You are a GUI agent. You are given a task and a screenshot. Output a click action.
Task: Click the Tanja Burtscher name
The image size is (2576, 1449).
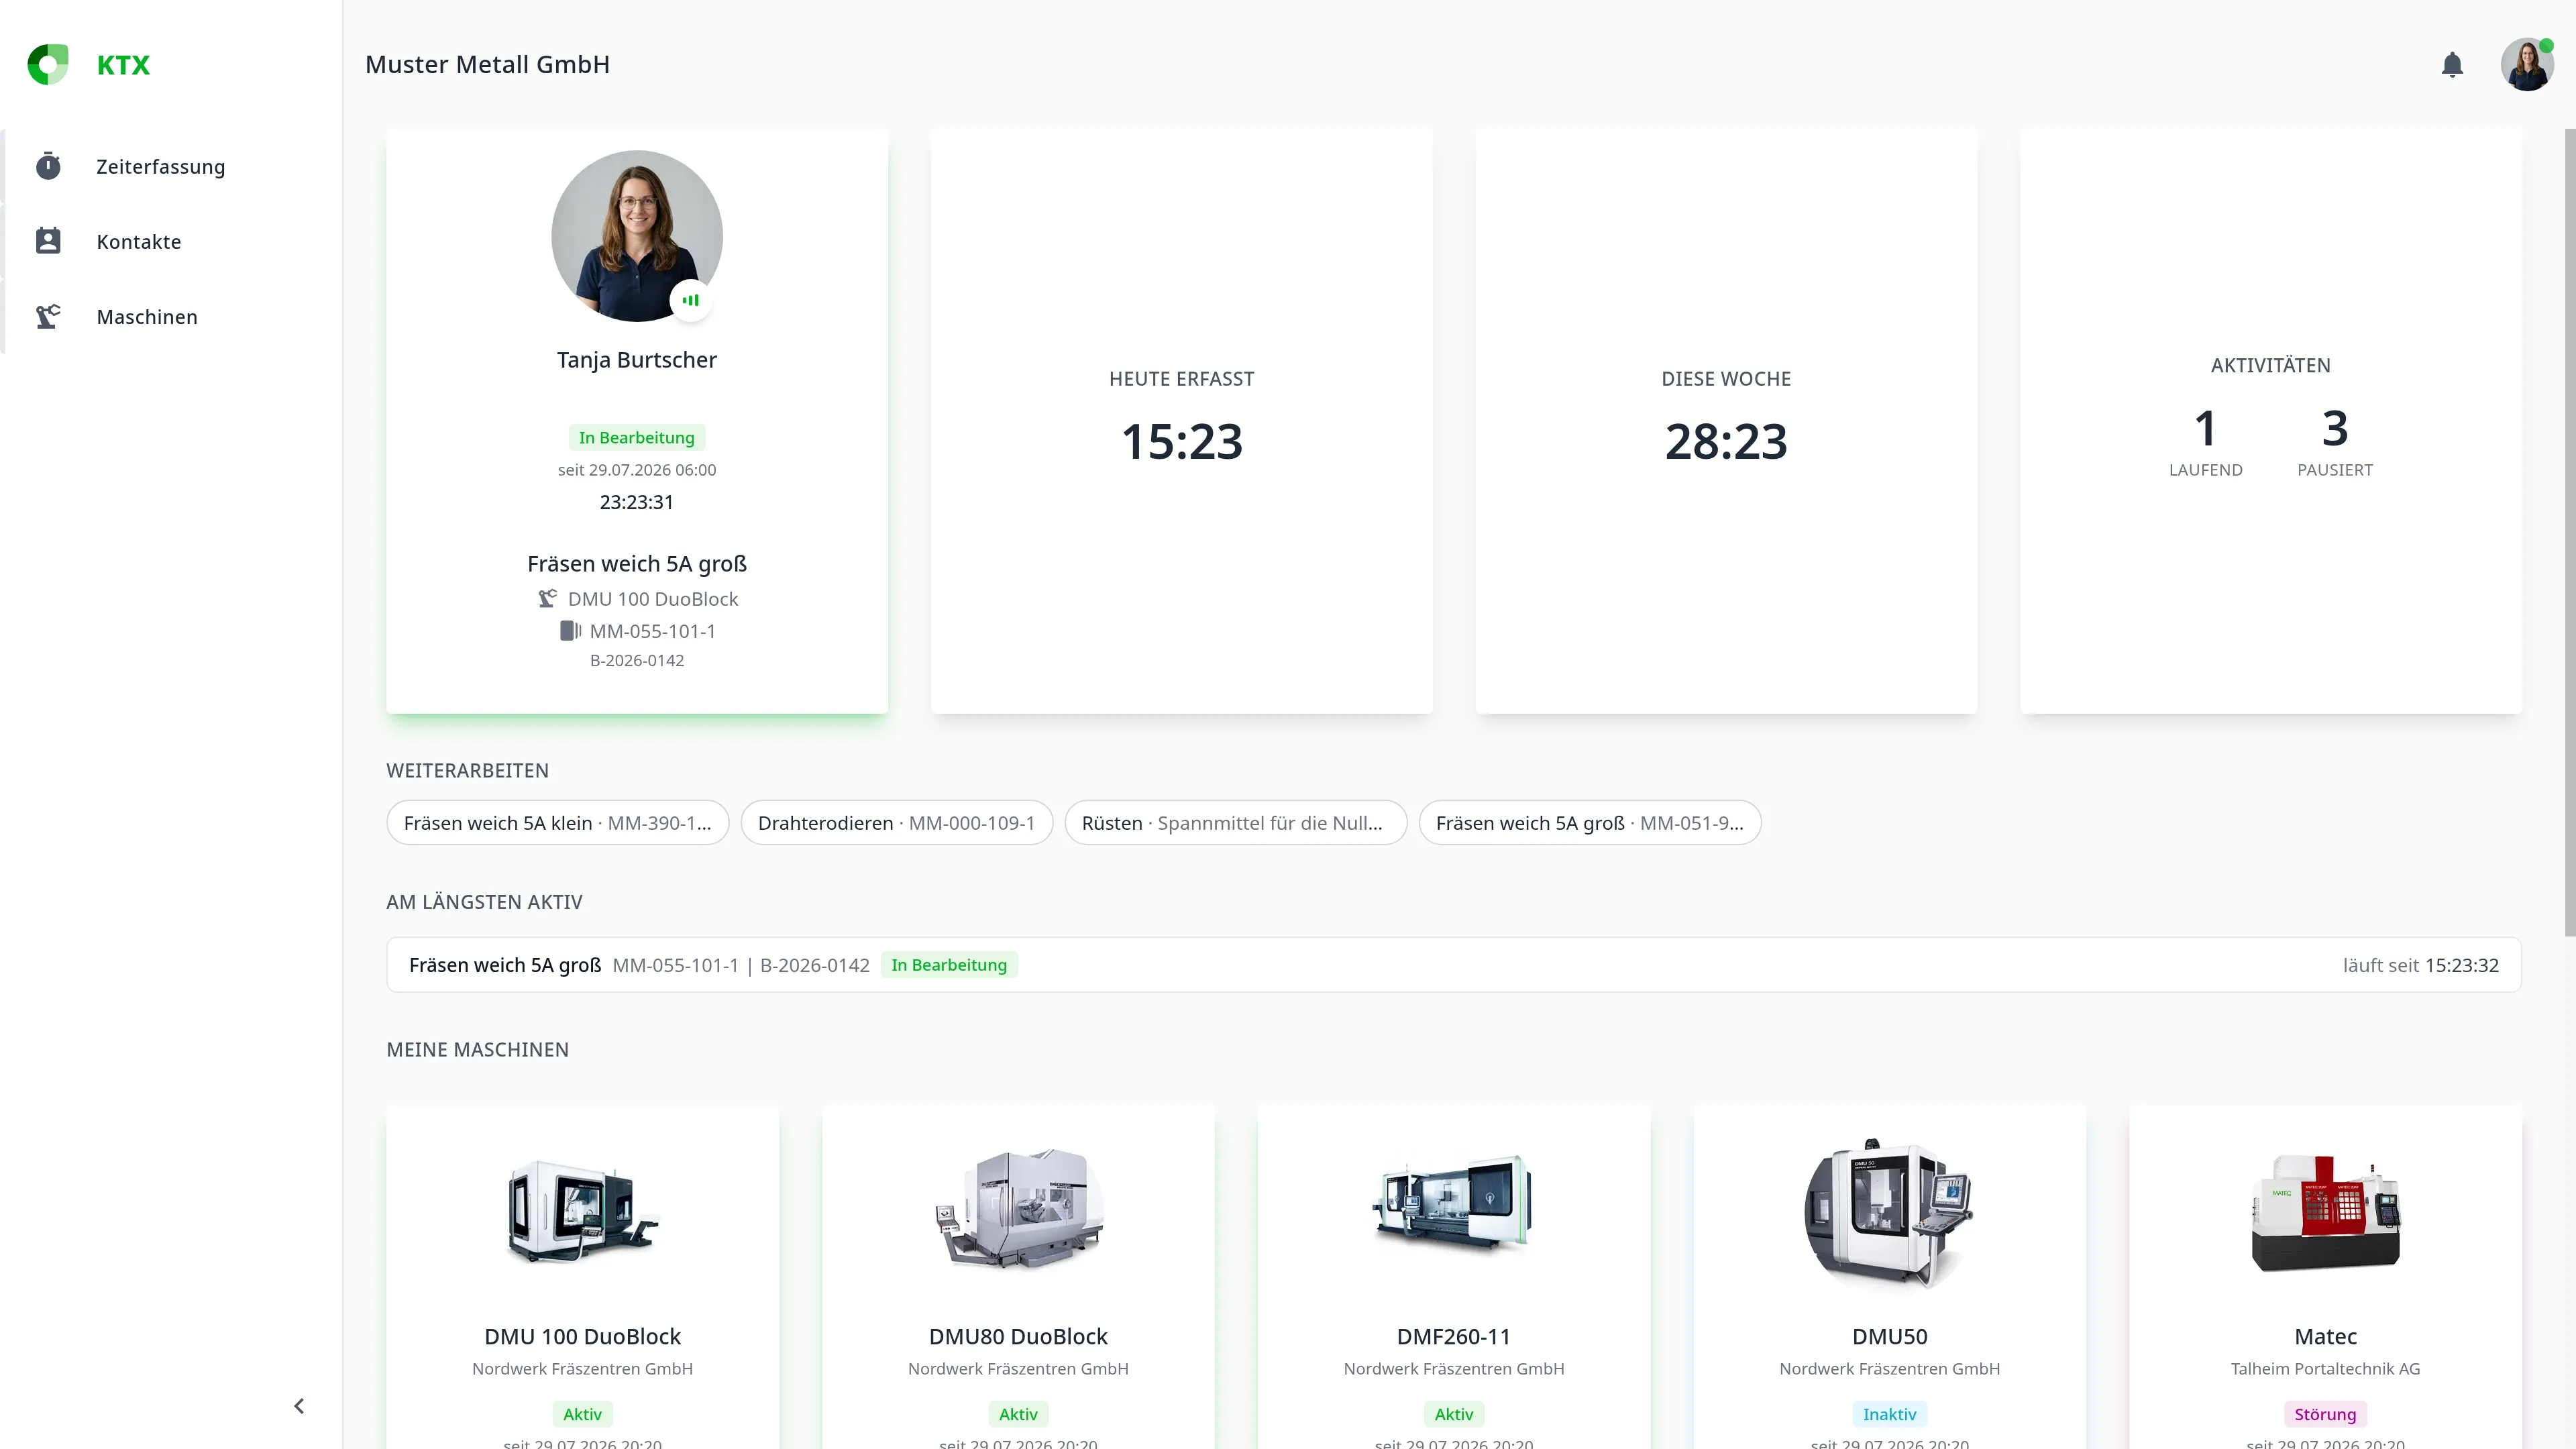coord(637,360)
